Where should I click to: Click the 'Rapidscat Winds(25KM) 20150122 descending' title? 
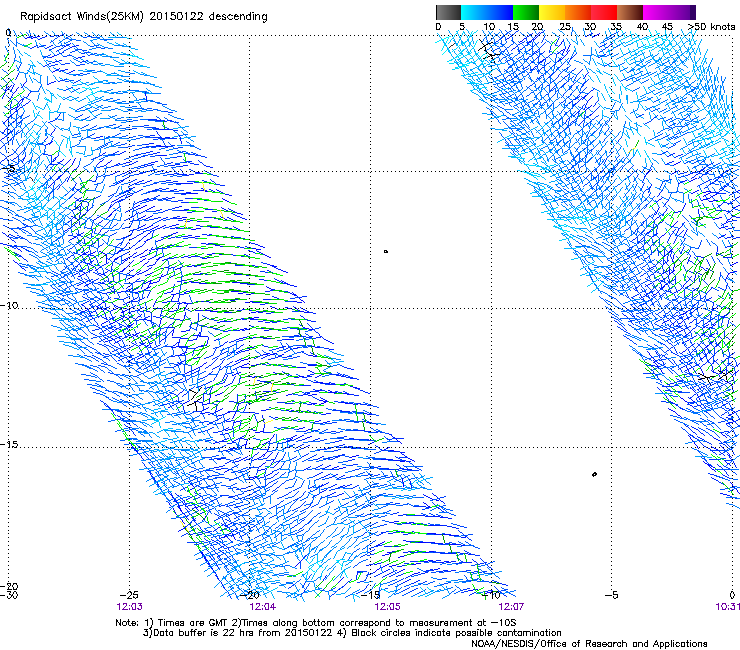143,17
